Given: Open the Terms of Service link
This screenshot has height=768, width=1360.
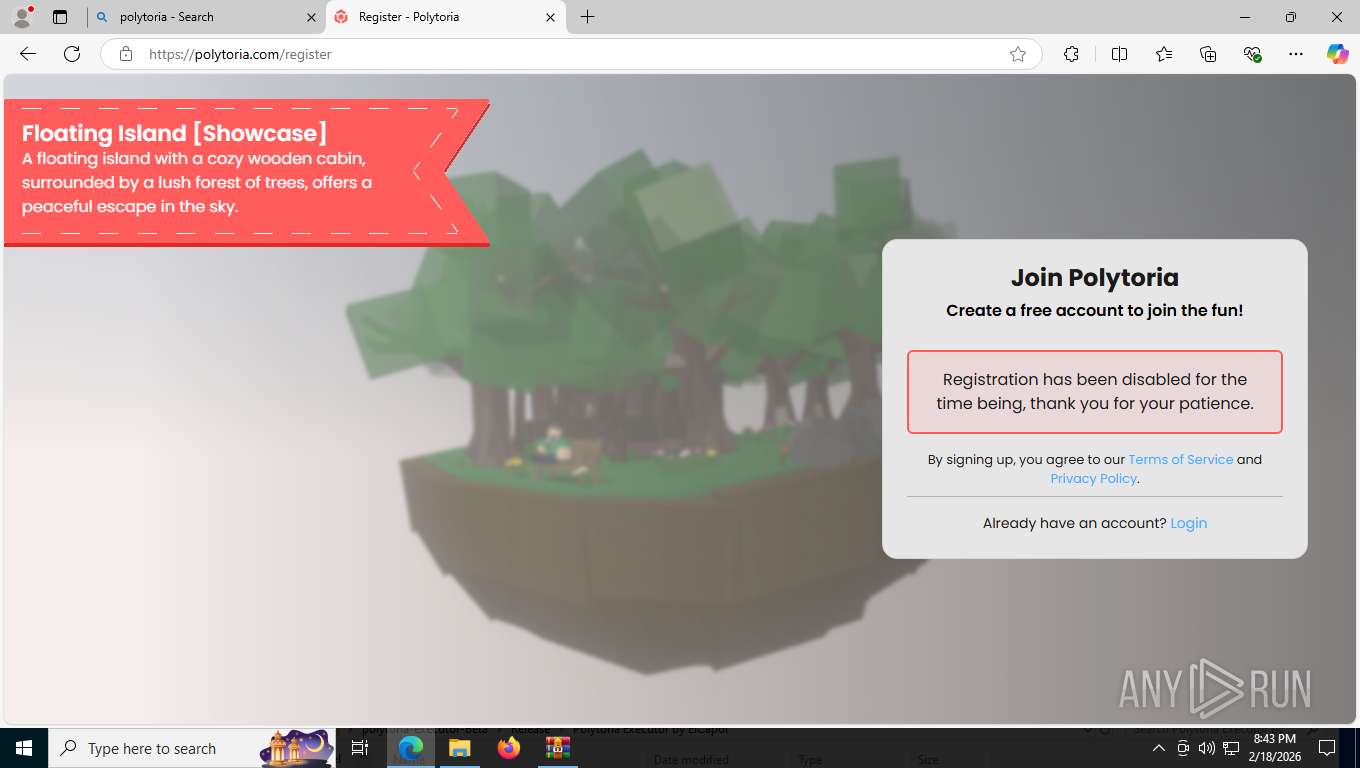Looking at the screenshot, I should click(1180, 459).
